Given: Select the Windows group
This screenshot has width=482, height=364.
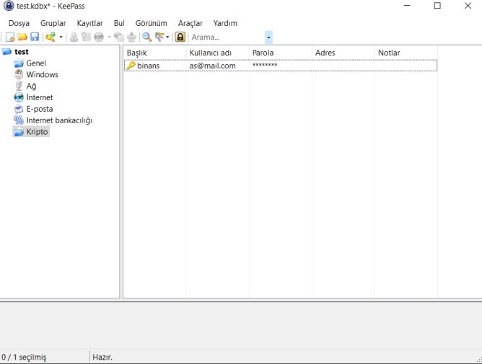Looking at the screenshot, I should tap(42, 74).
